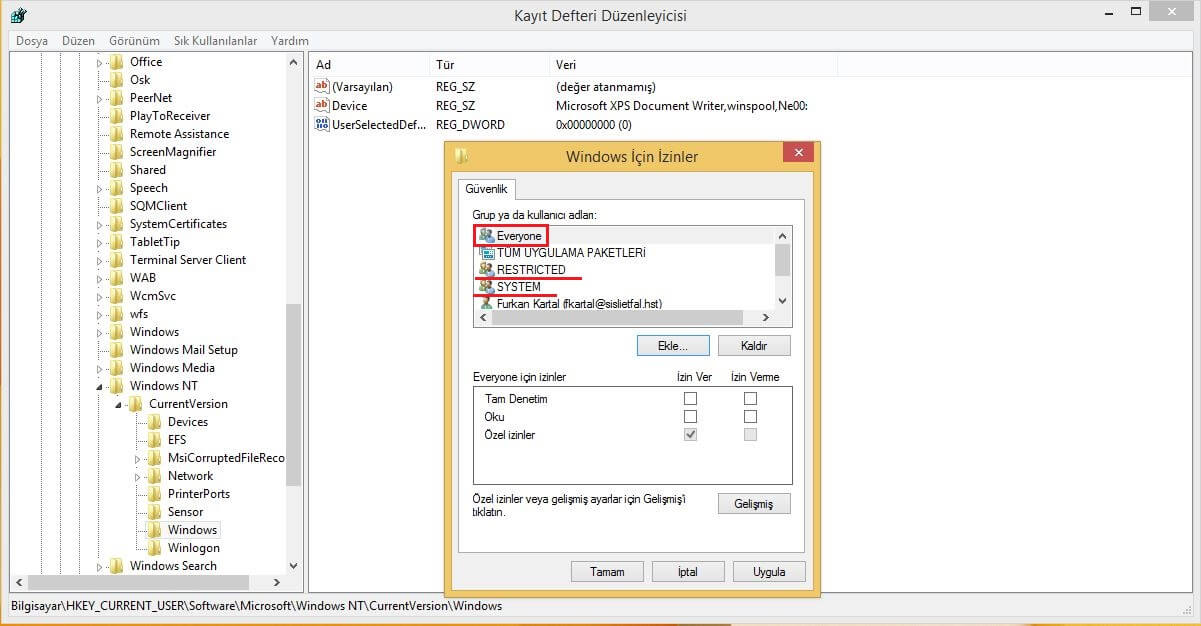Click the TabletTip folder icon
1201x626 pixels.
tap(117, 242)
